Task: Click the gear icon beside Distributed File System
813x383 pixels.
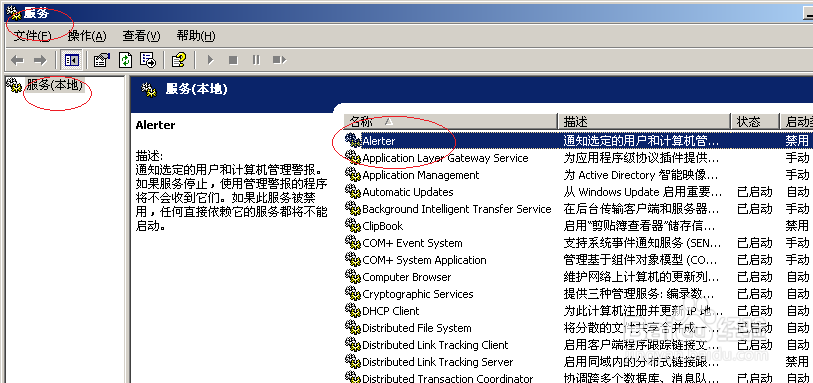Action: tap(353, 328)
